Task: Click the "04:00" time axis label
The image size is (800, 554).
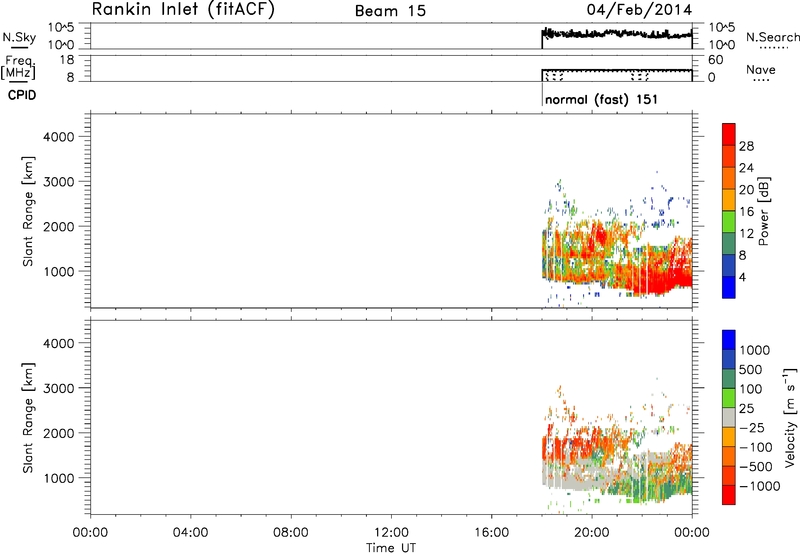Action: [x=190, y=533]
